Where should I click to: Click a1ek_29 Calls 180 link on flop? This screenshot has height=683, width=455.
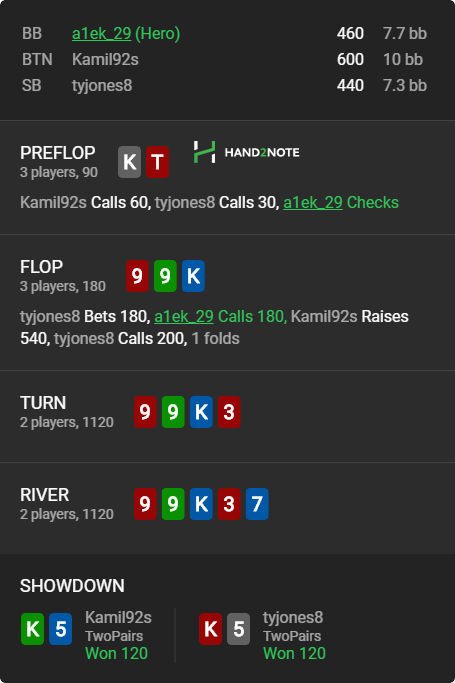click(x=220, y=316)
